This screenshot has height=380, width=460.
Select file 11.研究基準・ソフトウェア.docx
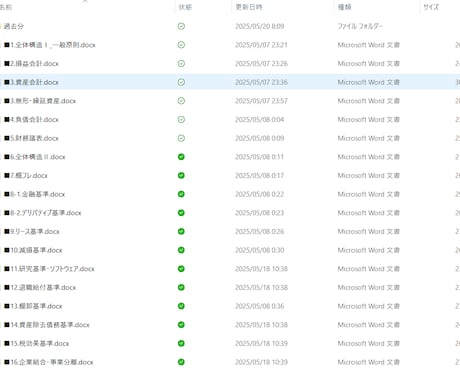[49, 269]
